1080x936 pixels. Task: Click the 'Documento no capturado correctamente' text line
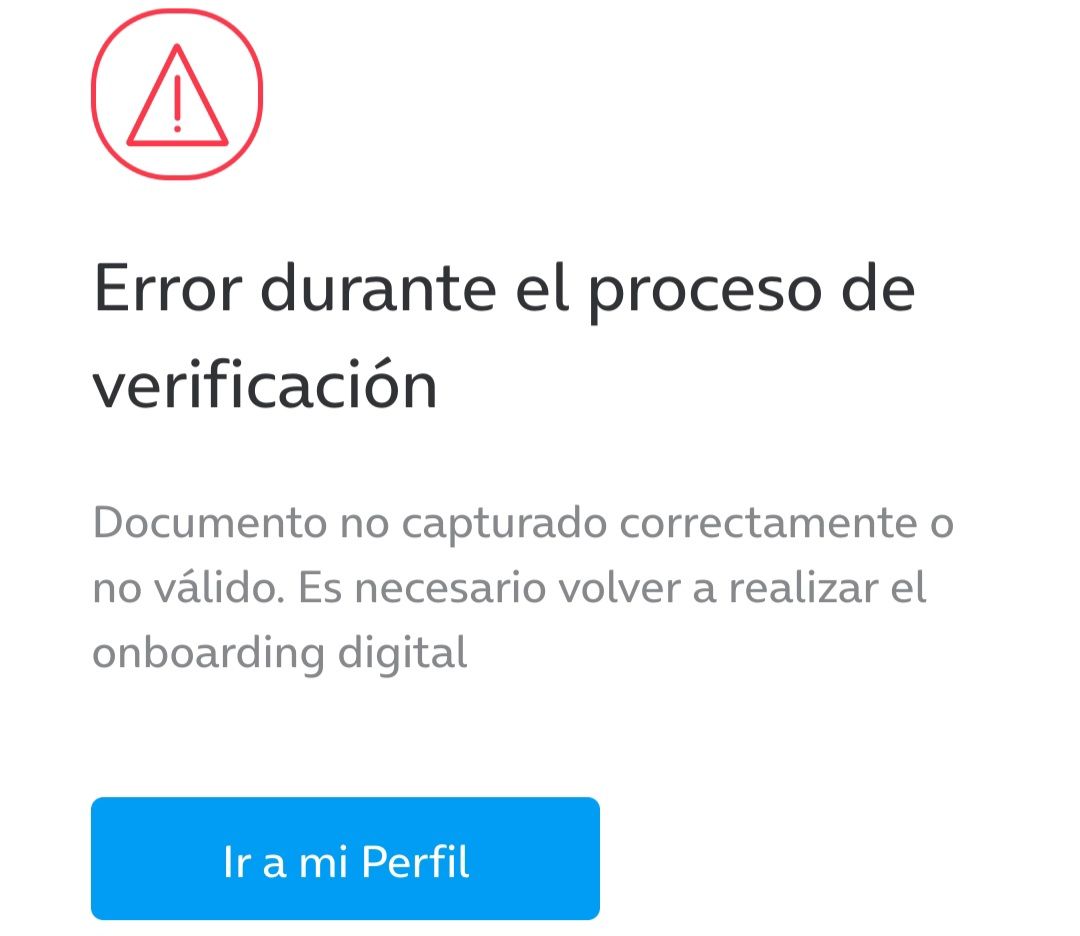coord(505,523)
